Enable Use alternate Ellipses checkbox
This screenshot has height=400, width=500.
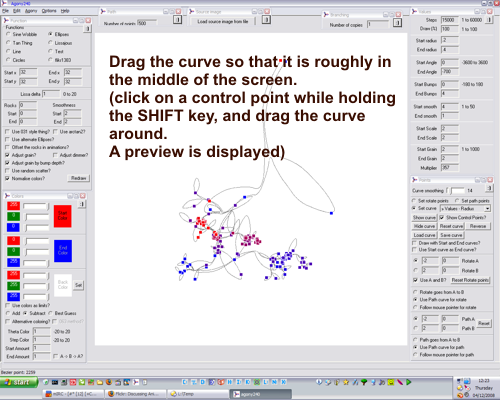7,140
